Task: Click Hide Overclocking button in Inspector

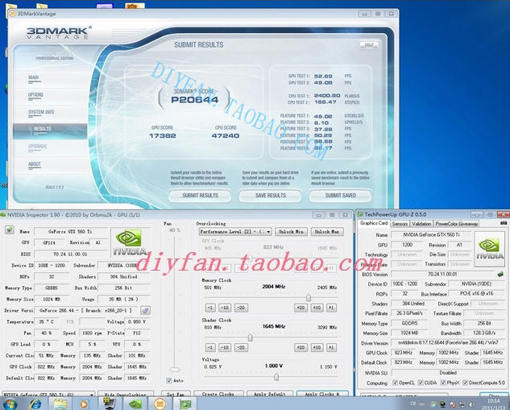Action: 125,394
